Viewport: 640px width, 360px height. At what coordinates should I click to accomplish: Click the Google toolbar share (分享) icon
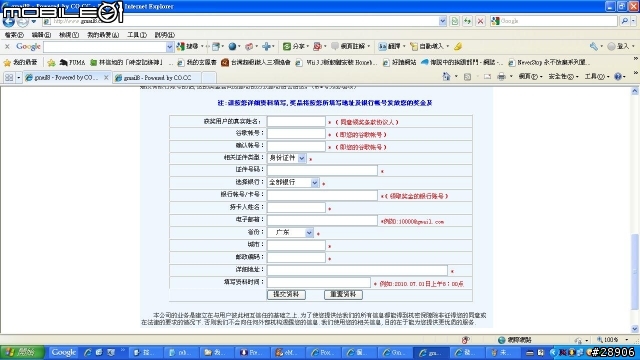(287, 47)
